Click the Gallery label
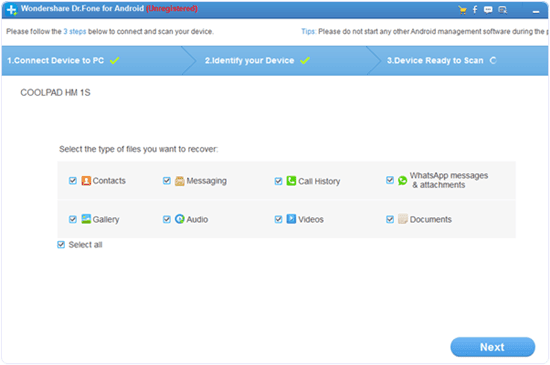This screenshot has height=365, width=550. click(x=106, y=220)
